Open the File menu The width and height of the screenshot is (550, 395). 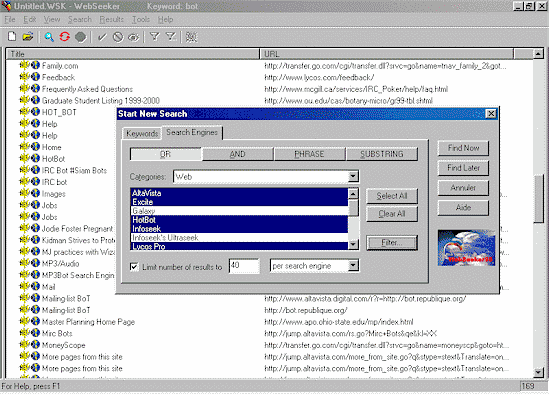(x=9, y=19)
